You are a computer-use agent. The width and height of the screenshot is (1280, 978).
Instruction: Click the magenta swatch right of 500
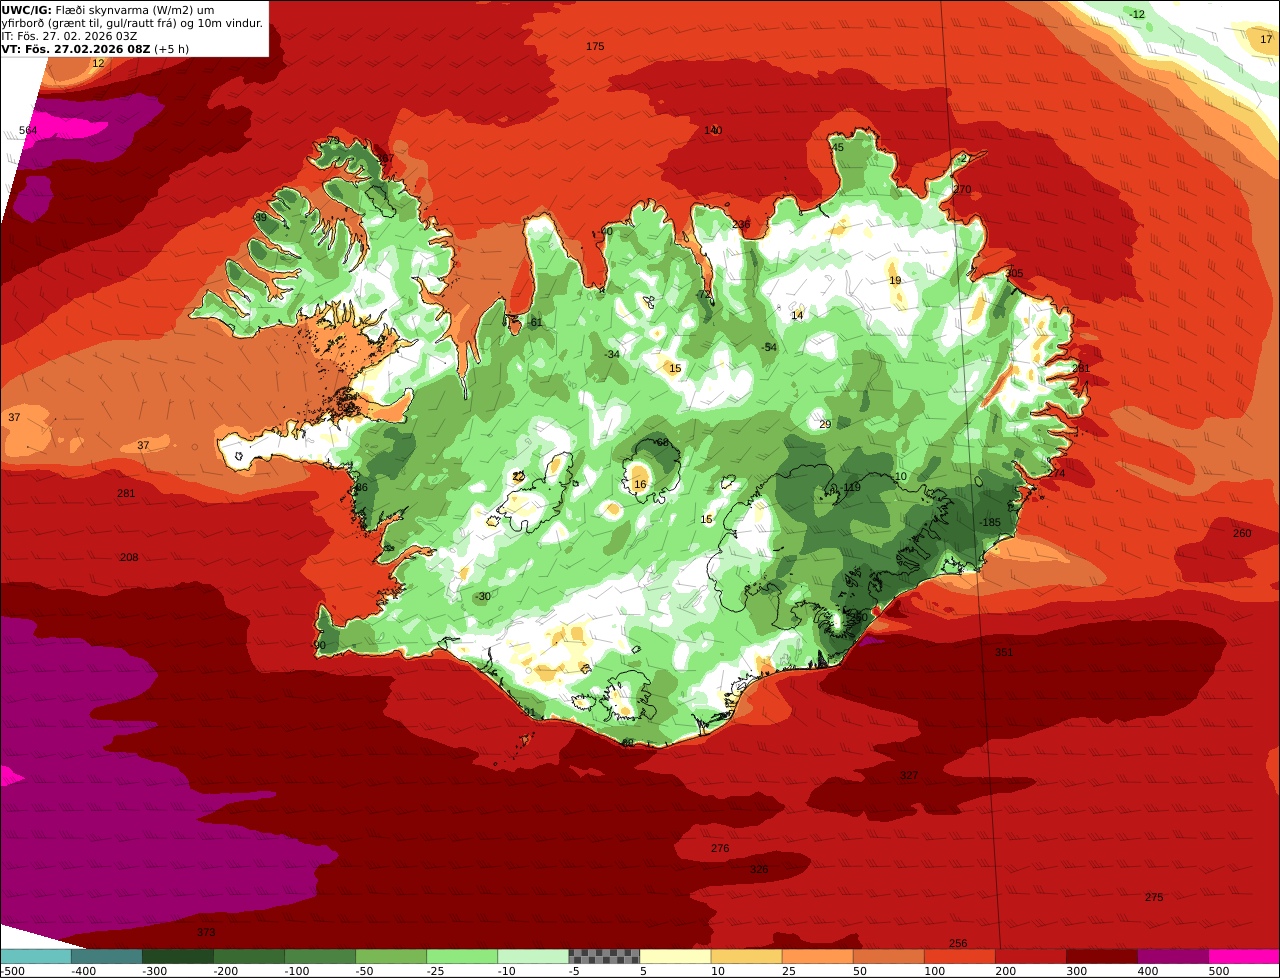click(x=1244, y=956)
